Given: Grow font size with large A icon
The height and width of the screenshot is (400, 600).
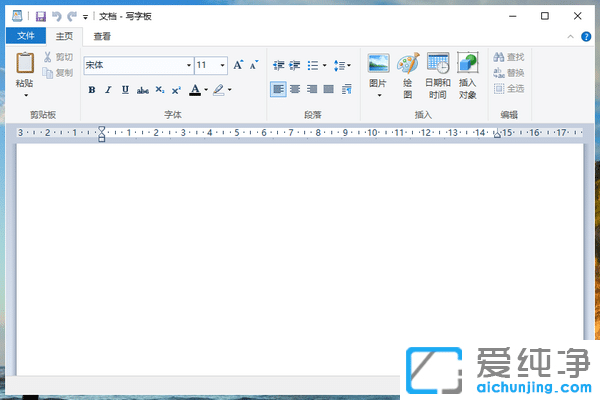Looking at the screenshot, I should [x=238, y=65].
